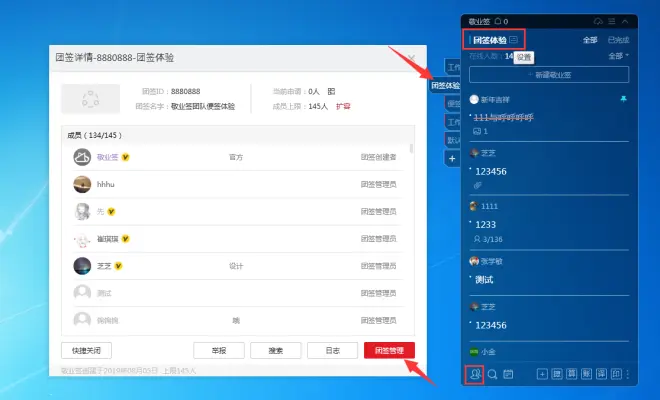Click the plus add category side tab

coord(452,159)
